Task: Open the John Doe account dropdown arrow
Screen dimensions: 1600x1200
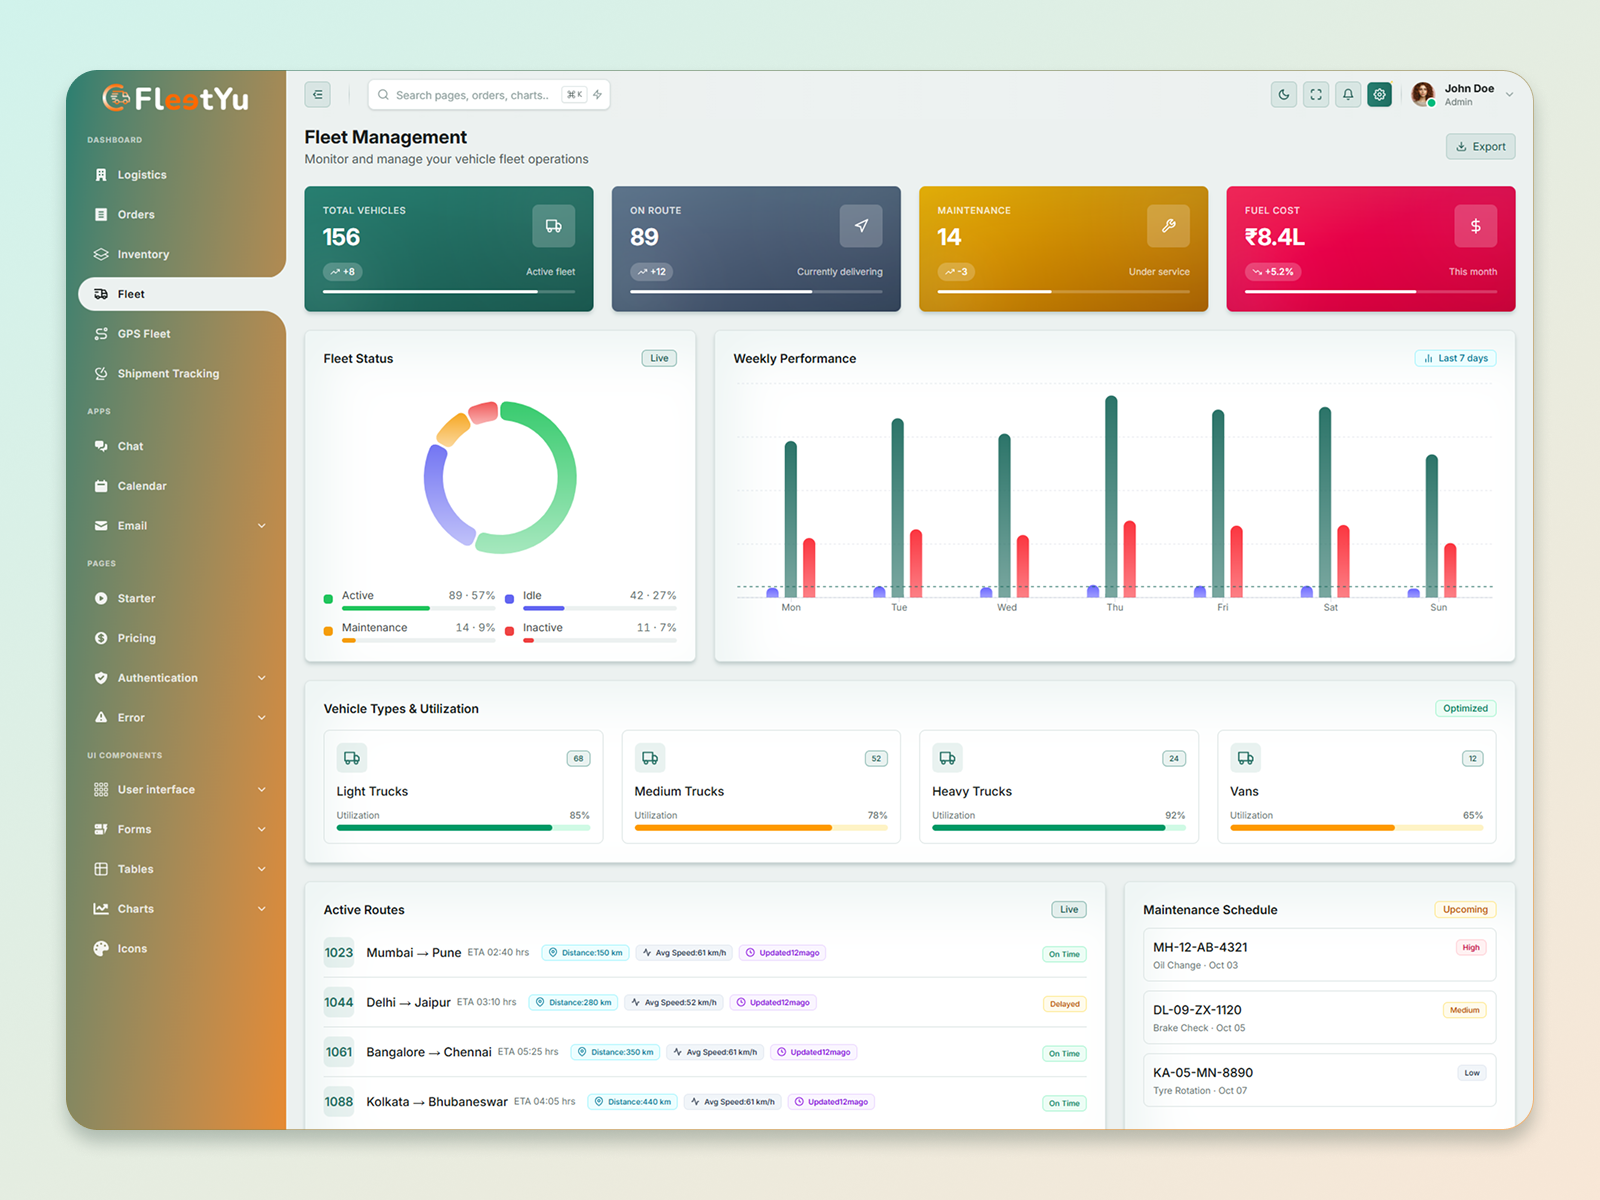Action: coord(1509,95)
